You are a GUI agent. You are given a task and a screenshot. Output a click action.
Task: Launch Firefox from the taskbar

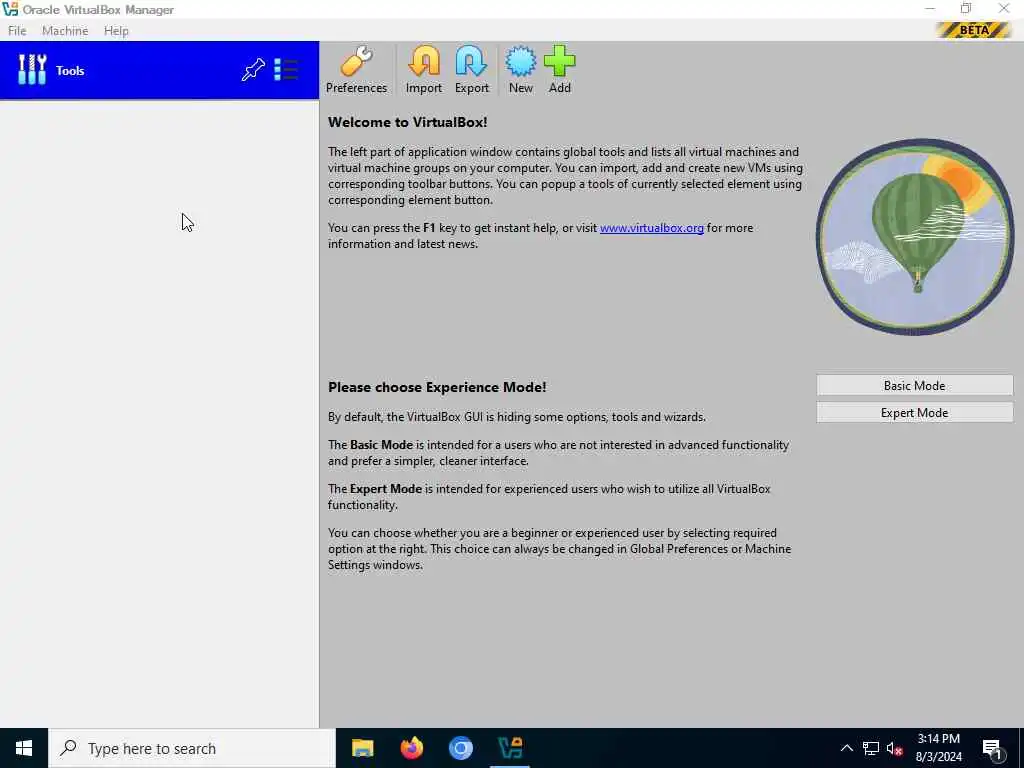pyautogui.click(x=411, y=748)
